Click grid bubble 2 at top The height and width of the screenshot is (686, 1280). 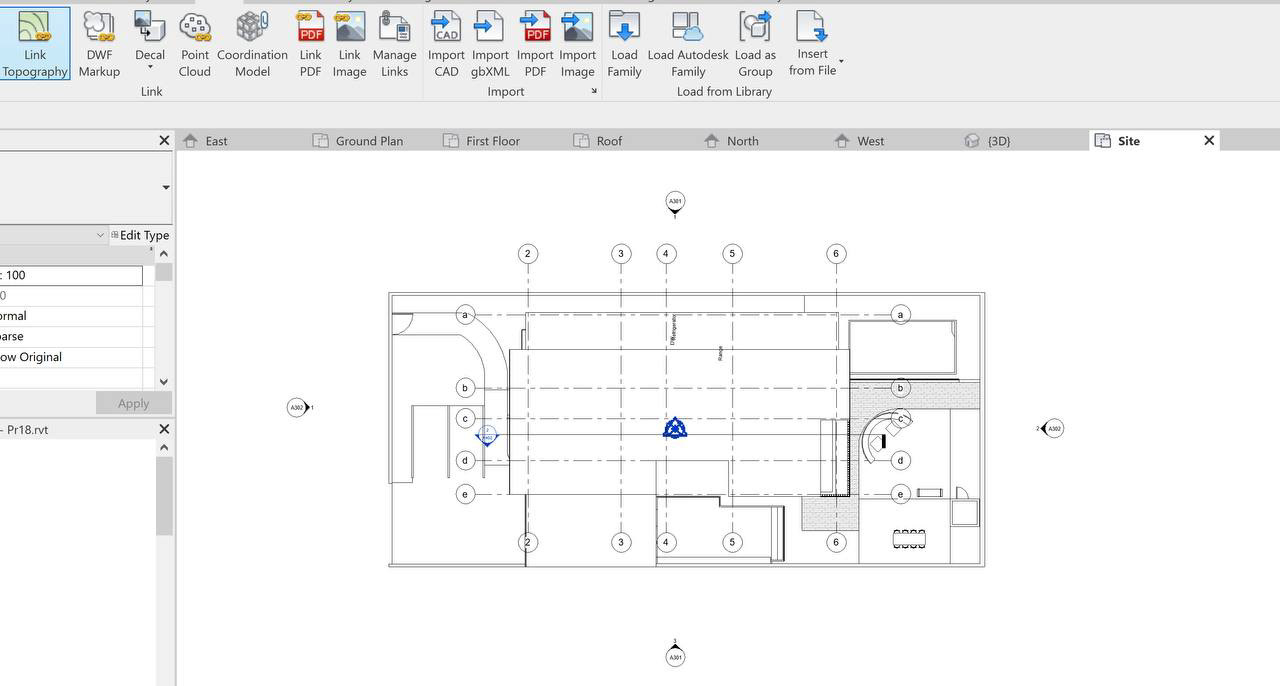point(528,253)
